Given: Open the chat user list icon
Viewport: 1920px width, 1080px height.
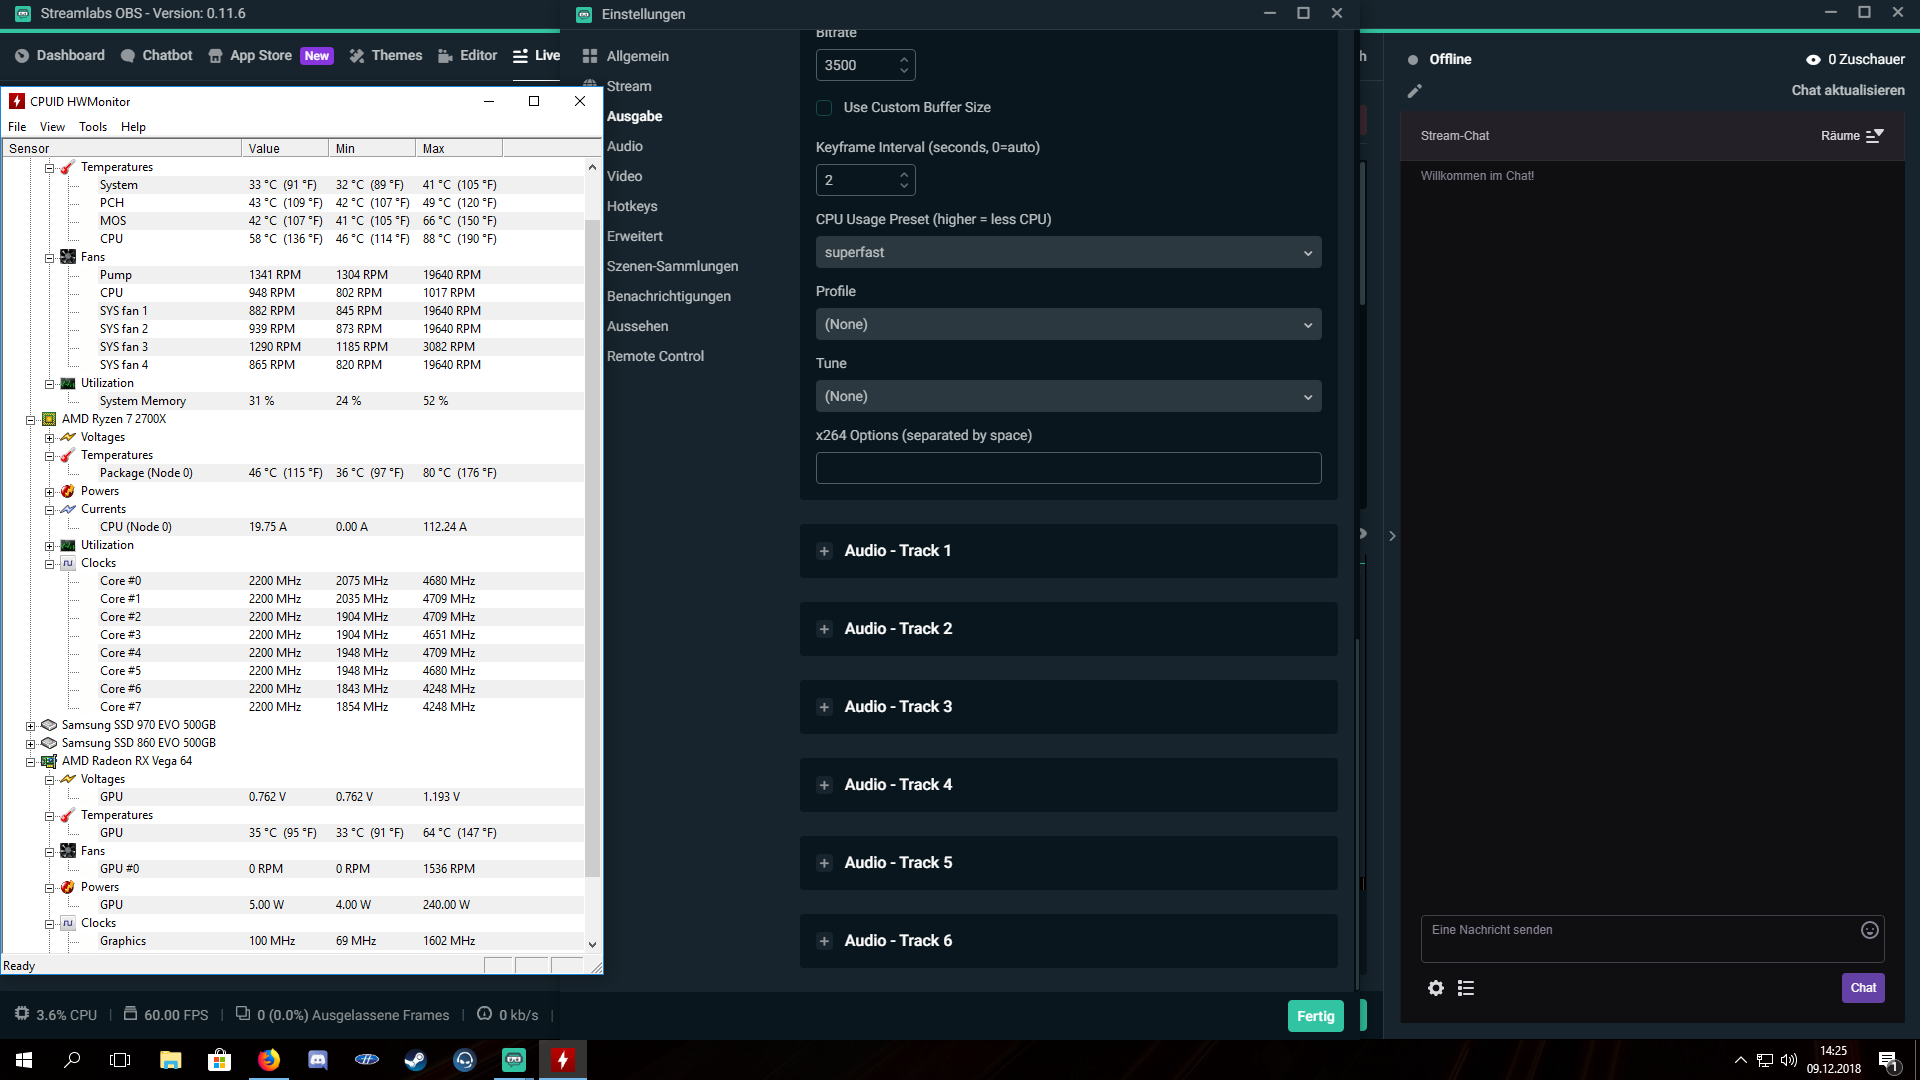Looking at the screenshot, I should (1466, 988).
